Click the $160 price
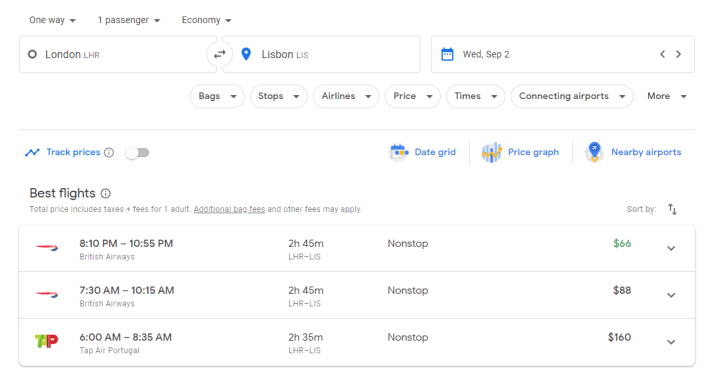The width and height of the screenshot is (718, 379). 619,337
